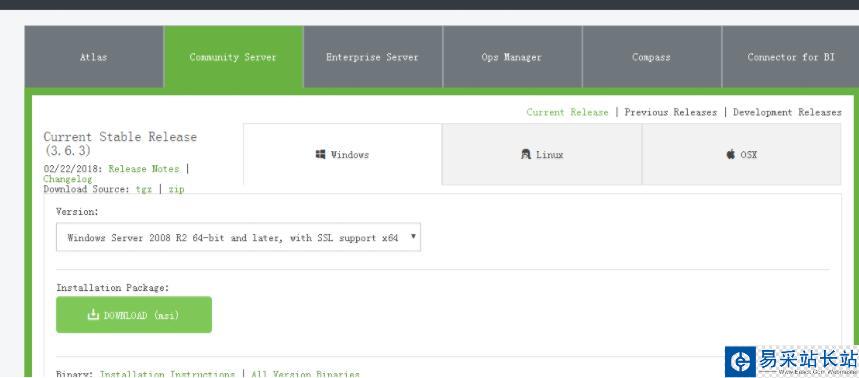Image resolution: width=859 pixels, height=378 pixels.
Task: Open the Version dropdown for Windows Server 2008 R2
Action: pos(238,237)
